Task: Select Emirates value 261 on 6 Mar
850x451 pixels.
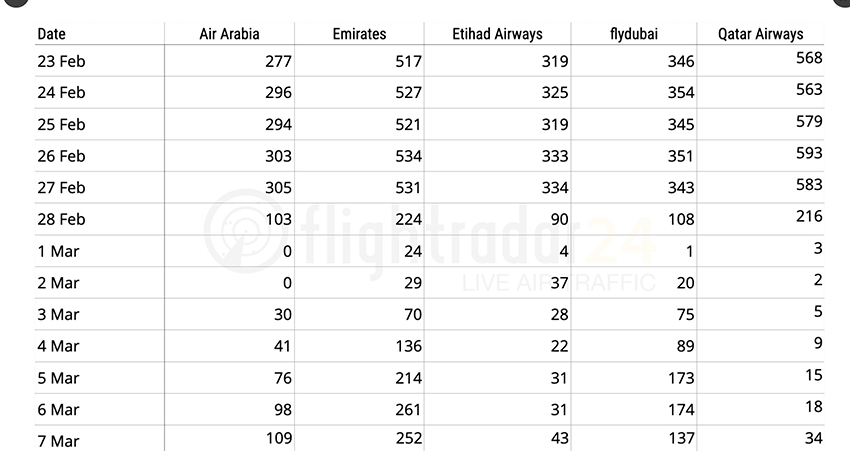Action: [408, 410]
